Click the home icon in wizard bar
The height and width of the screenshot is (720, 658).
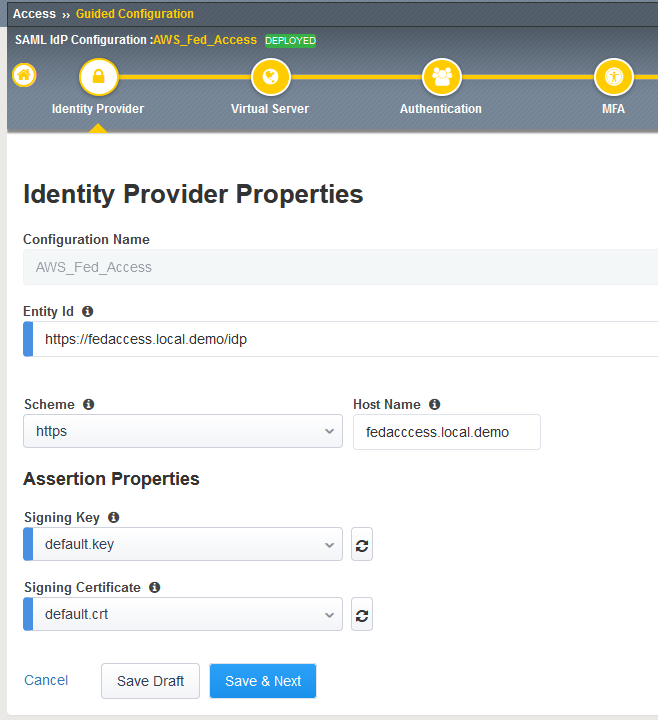coord(24,76)
